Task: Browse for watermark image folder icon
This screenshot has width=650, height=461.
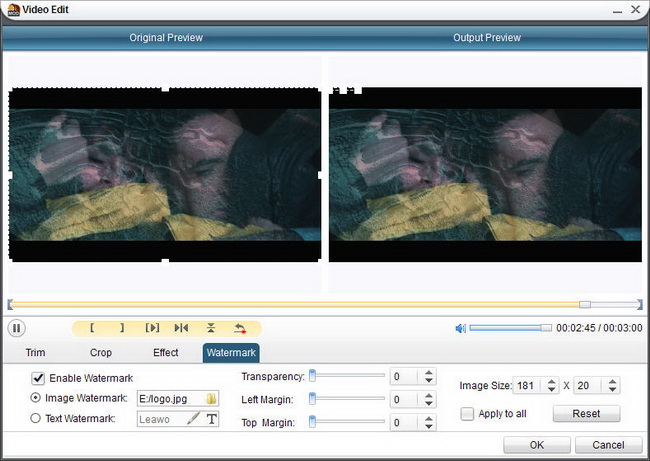Action: pyautogui.click(x=211, y=399)
